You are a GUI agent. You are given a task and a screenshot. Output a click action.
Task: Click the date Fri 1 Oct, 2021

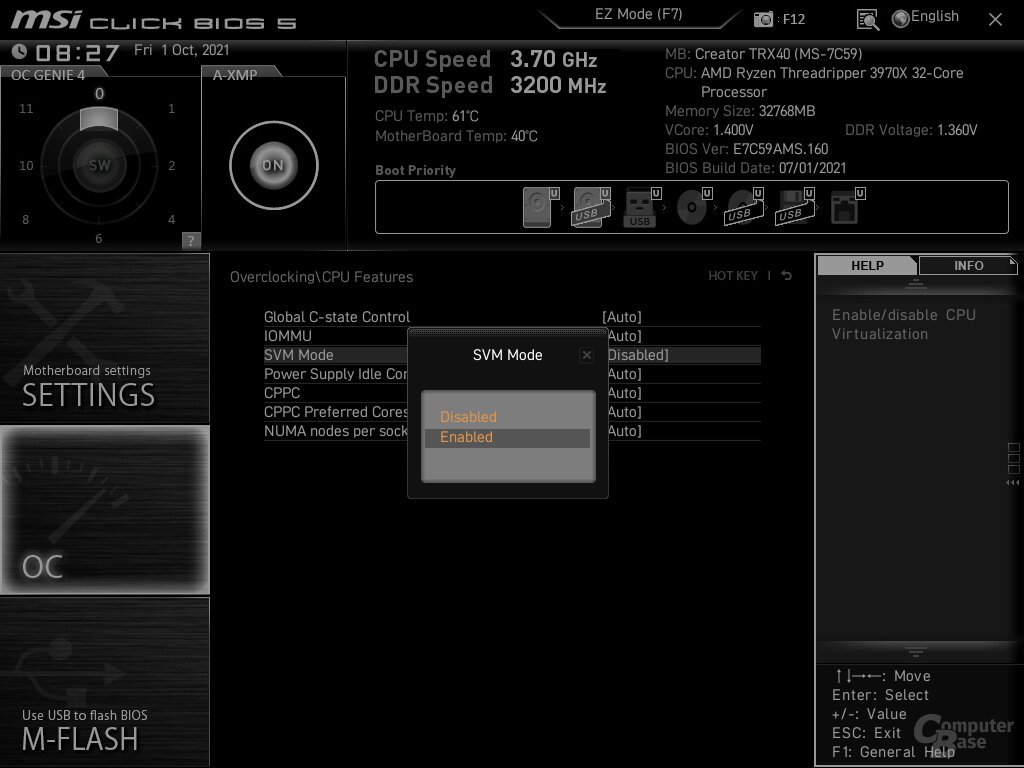point(182,50)
